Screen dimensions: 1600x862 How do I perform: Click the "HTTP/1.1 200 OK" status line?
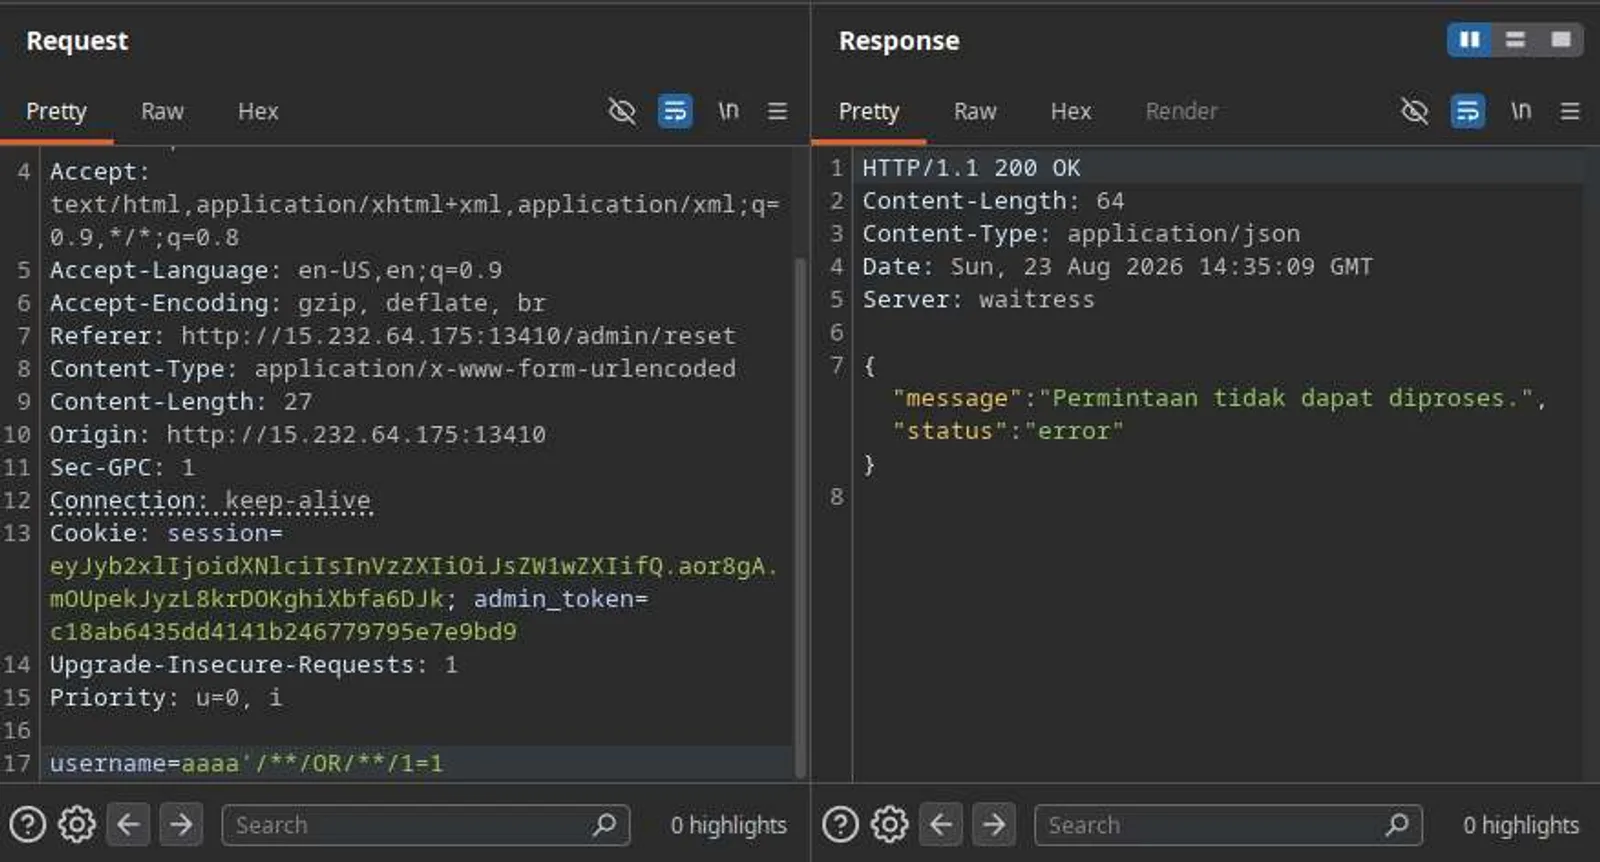pos(971,168)
